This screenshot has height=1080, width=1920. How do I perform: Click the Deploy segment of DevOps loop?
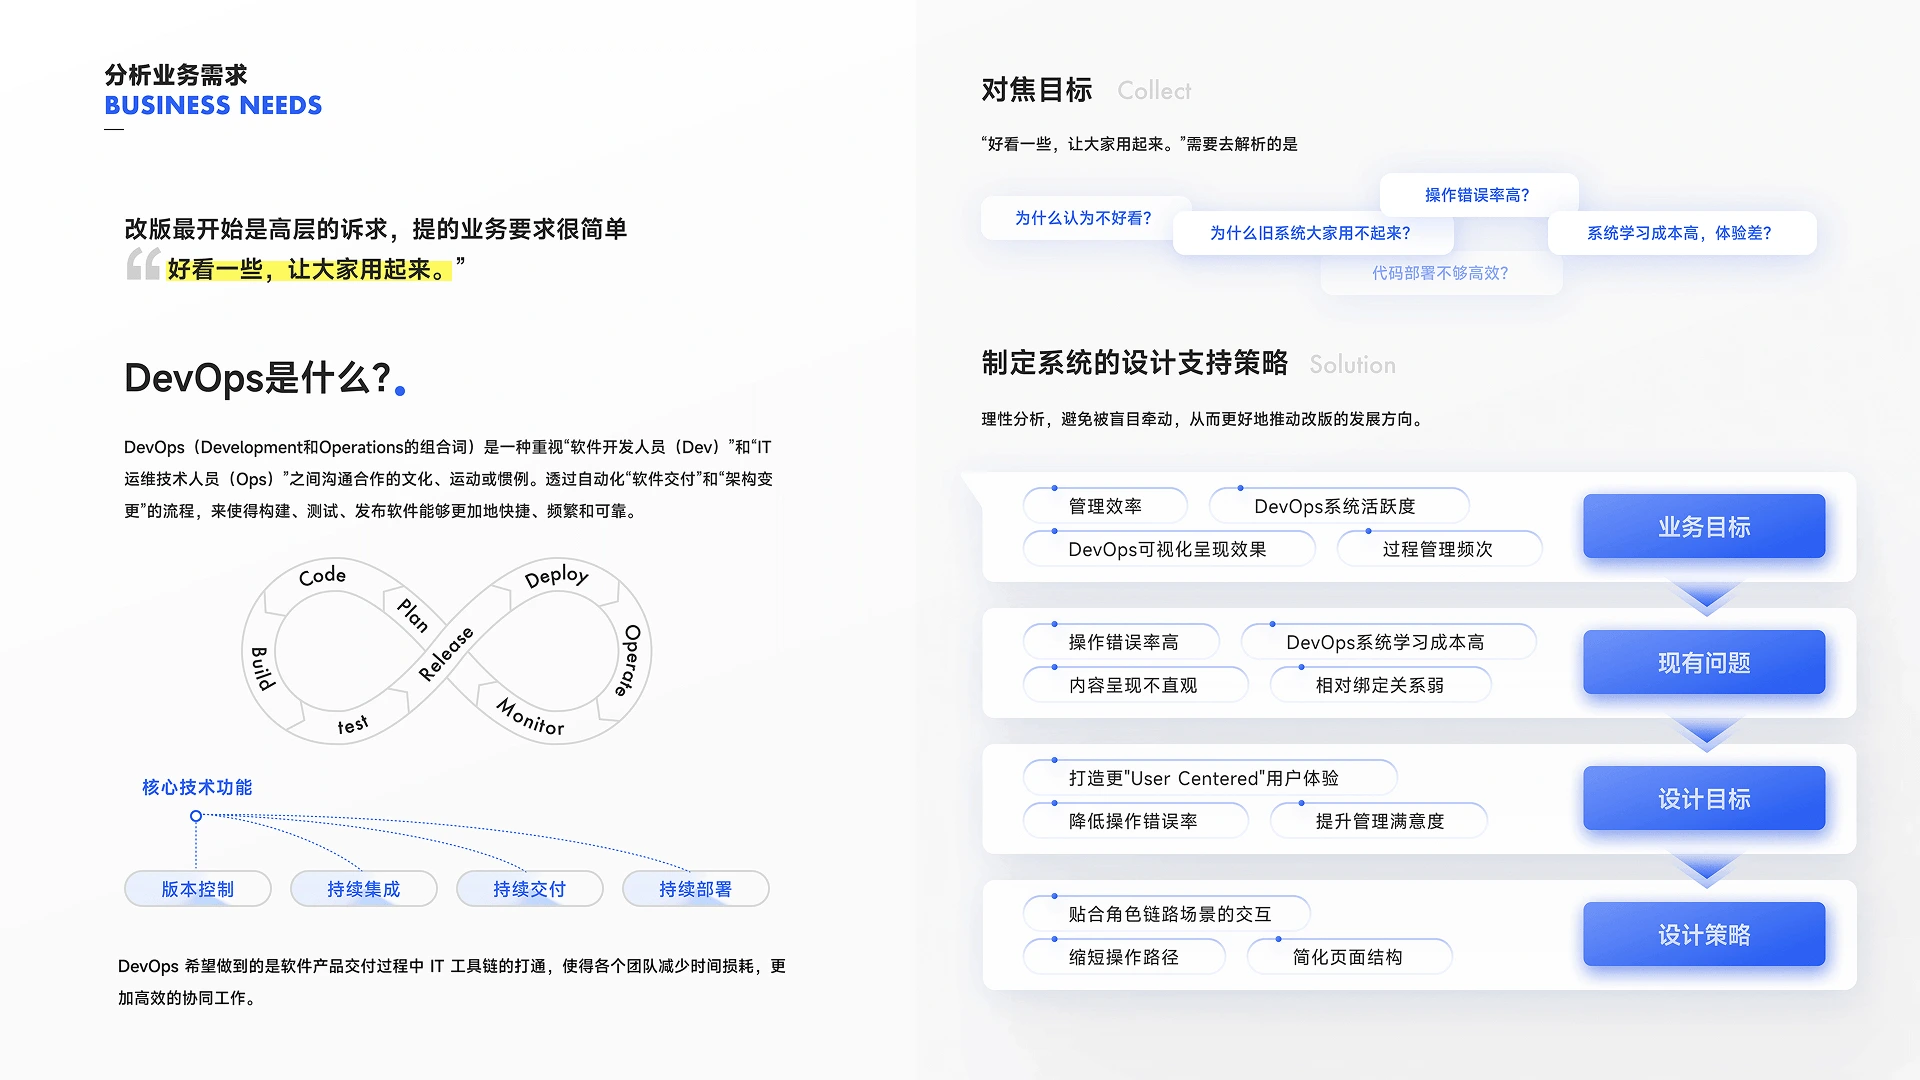click(x=556, y=576)
